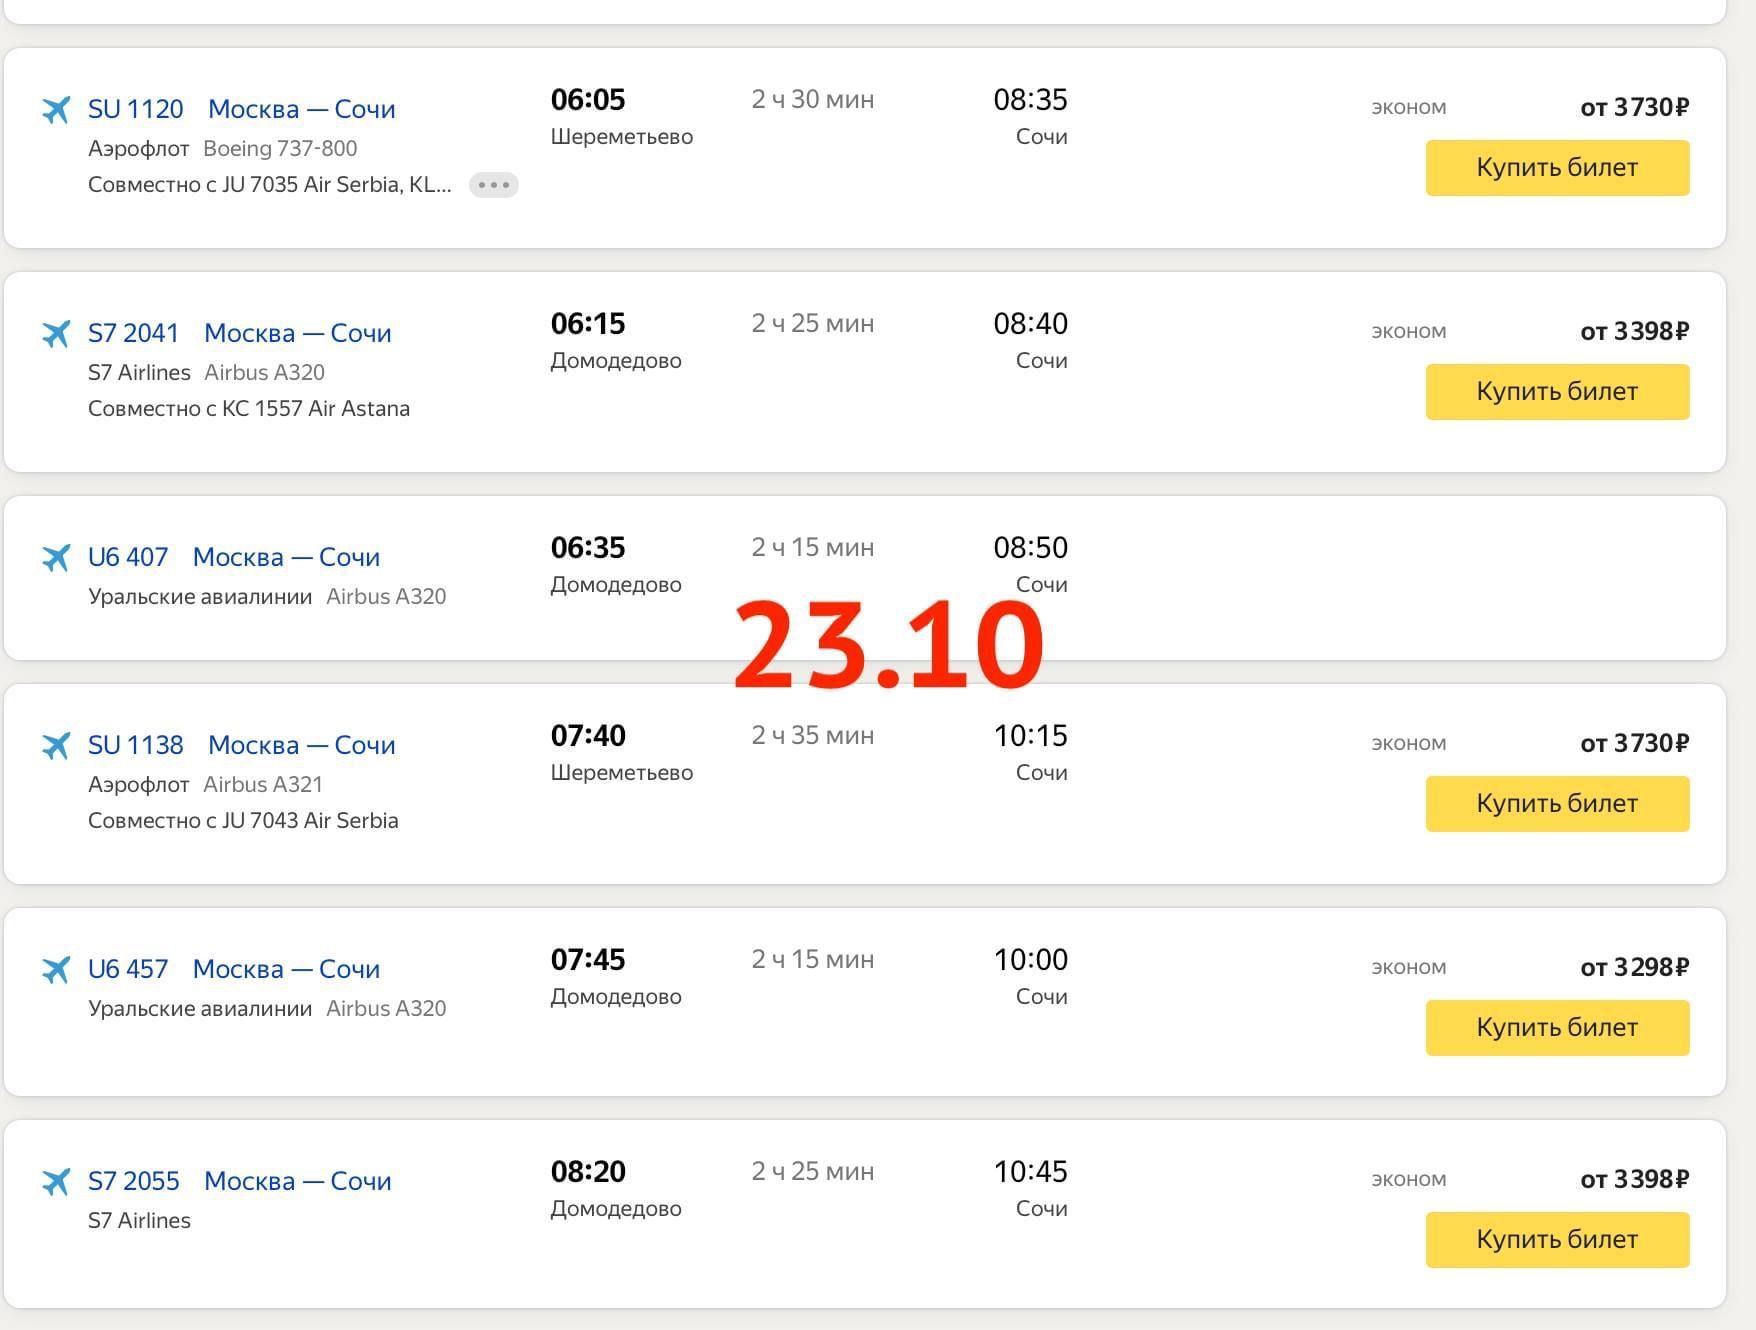Buy ticket for the 06:15 S7 flight

pyautogui.click(x=1557, y=392)
